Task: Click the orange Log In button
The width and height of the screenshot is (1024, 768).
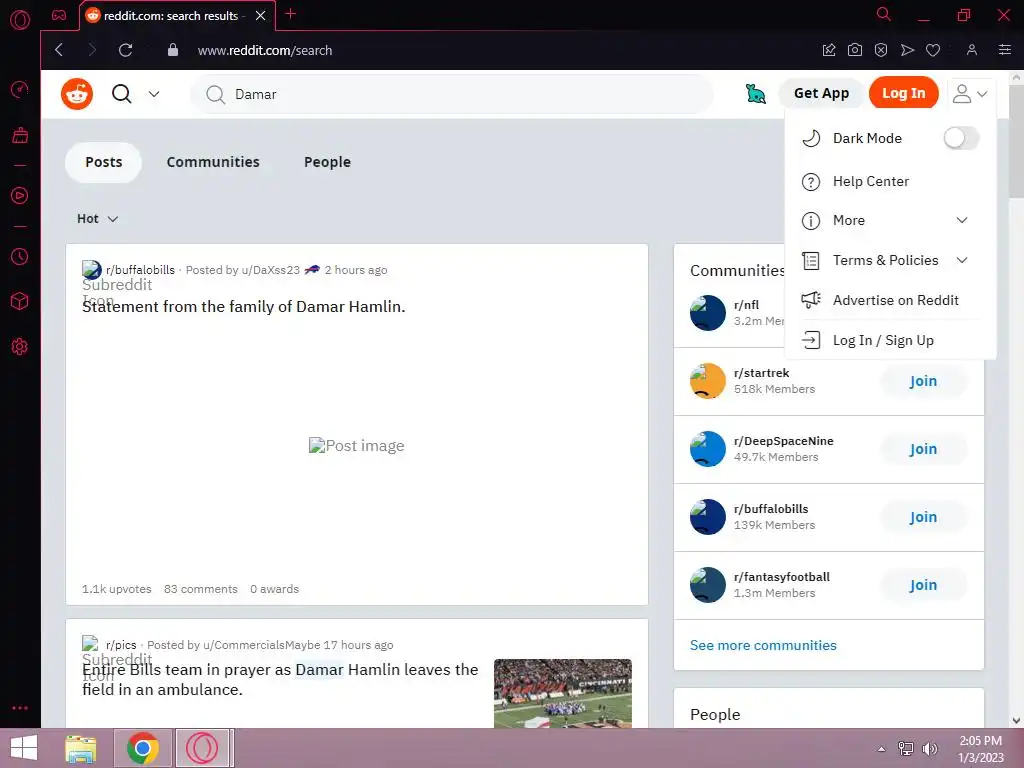Action: click(903, 93)
